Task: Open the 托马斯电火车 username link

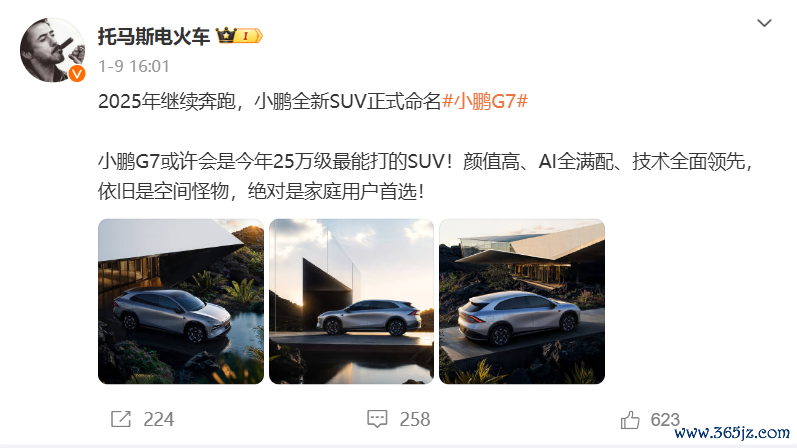Action: (x=154, y=36)
